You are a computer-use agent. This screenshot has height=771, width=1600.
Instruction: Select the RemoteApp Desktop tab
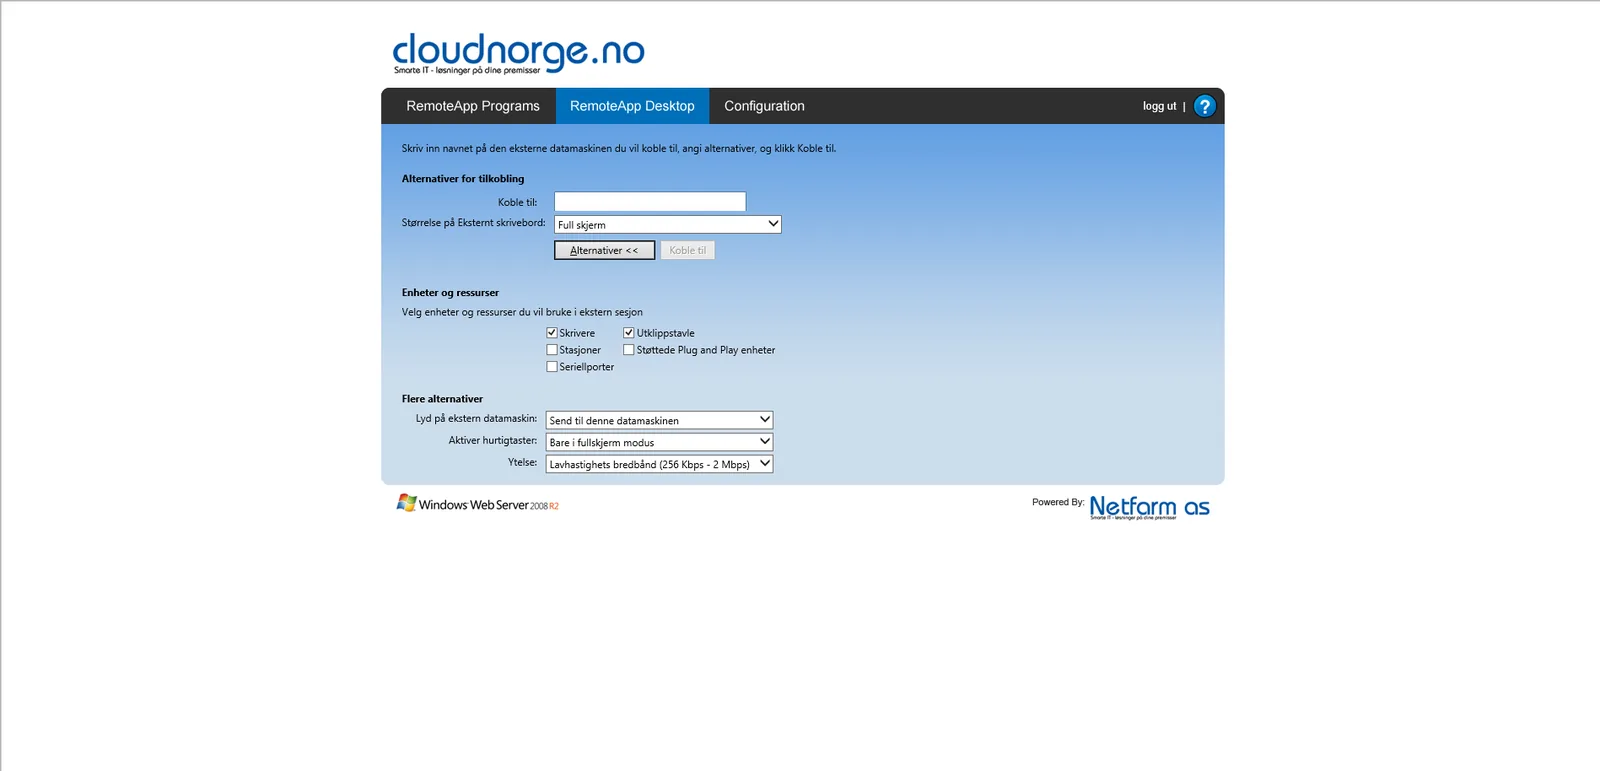(x=632, y=106)
